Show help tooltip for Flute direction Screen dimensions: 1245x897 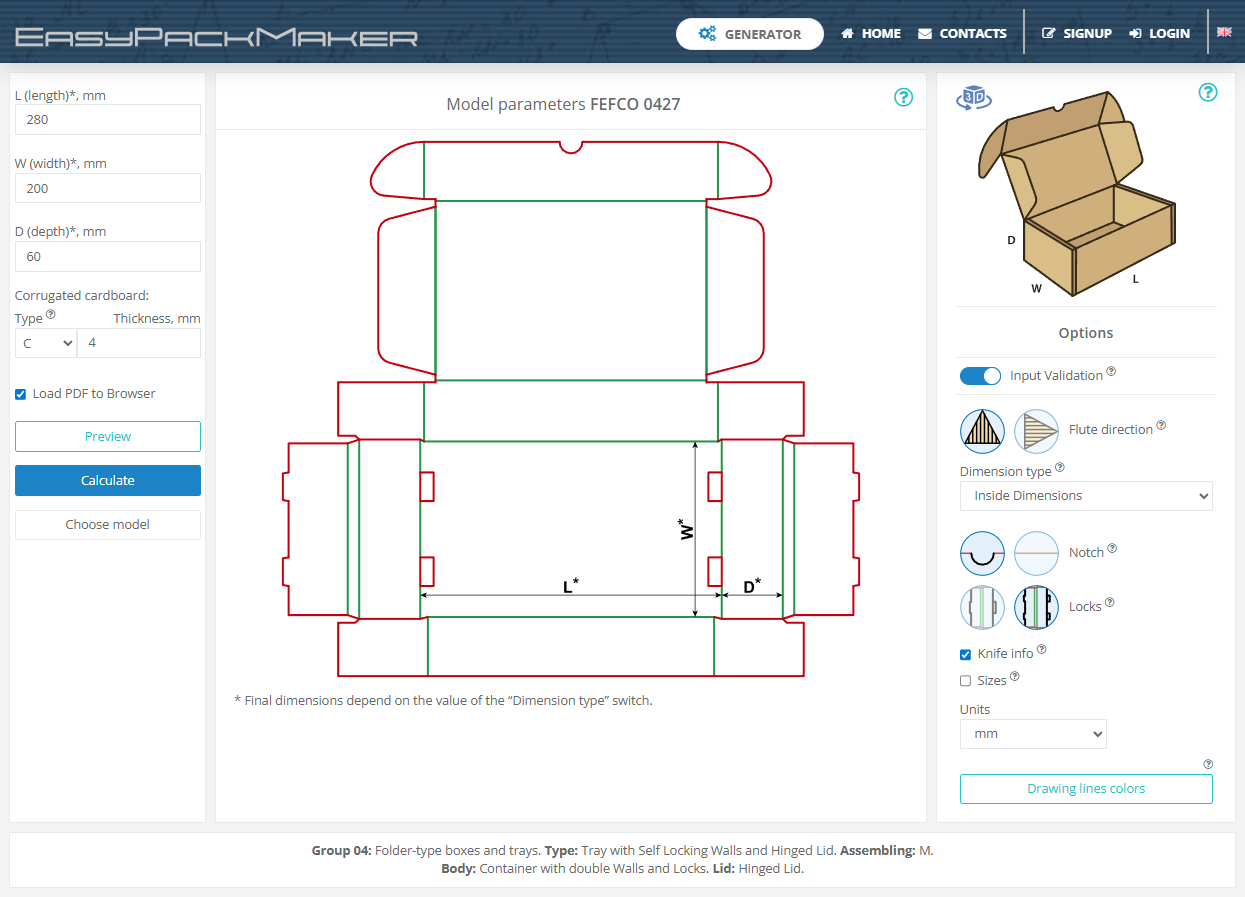pyautogui.click(x=1161, y=425)
